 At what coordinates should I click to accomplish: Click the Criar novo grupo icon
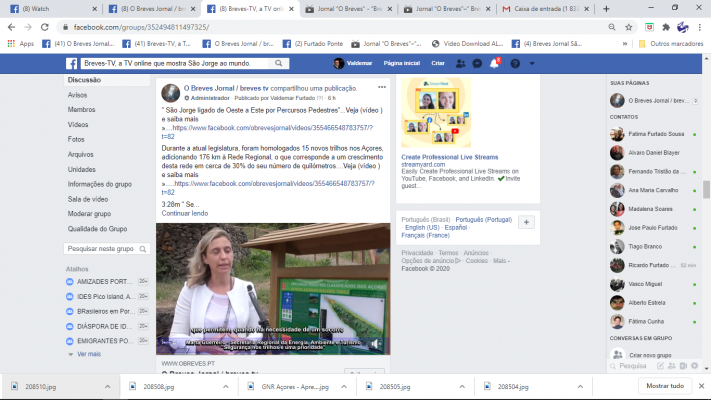616,355
